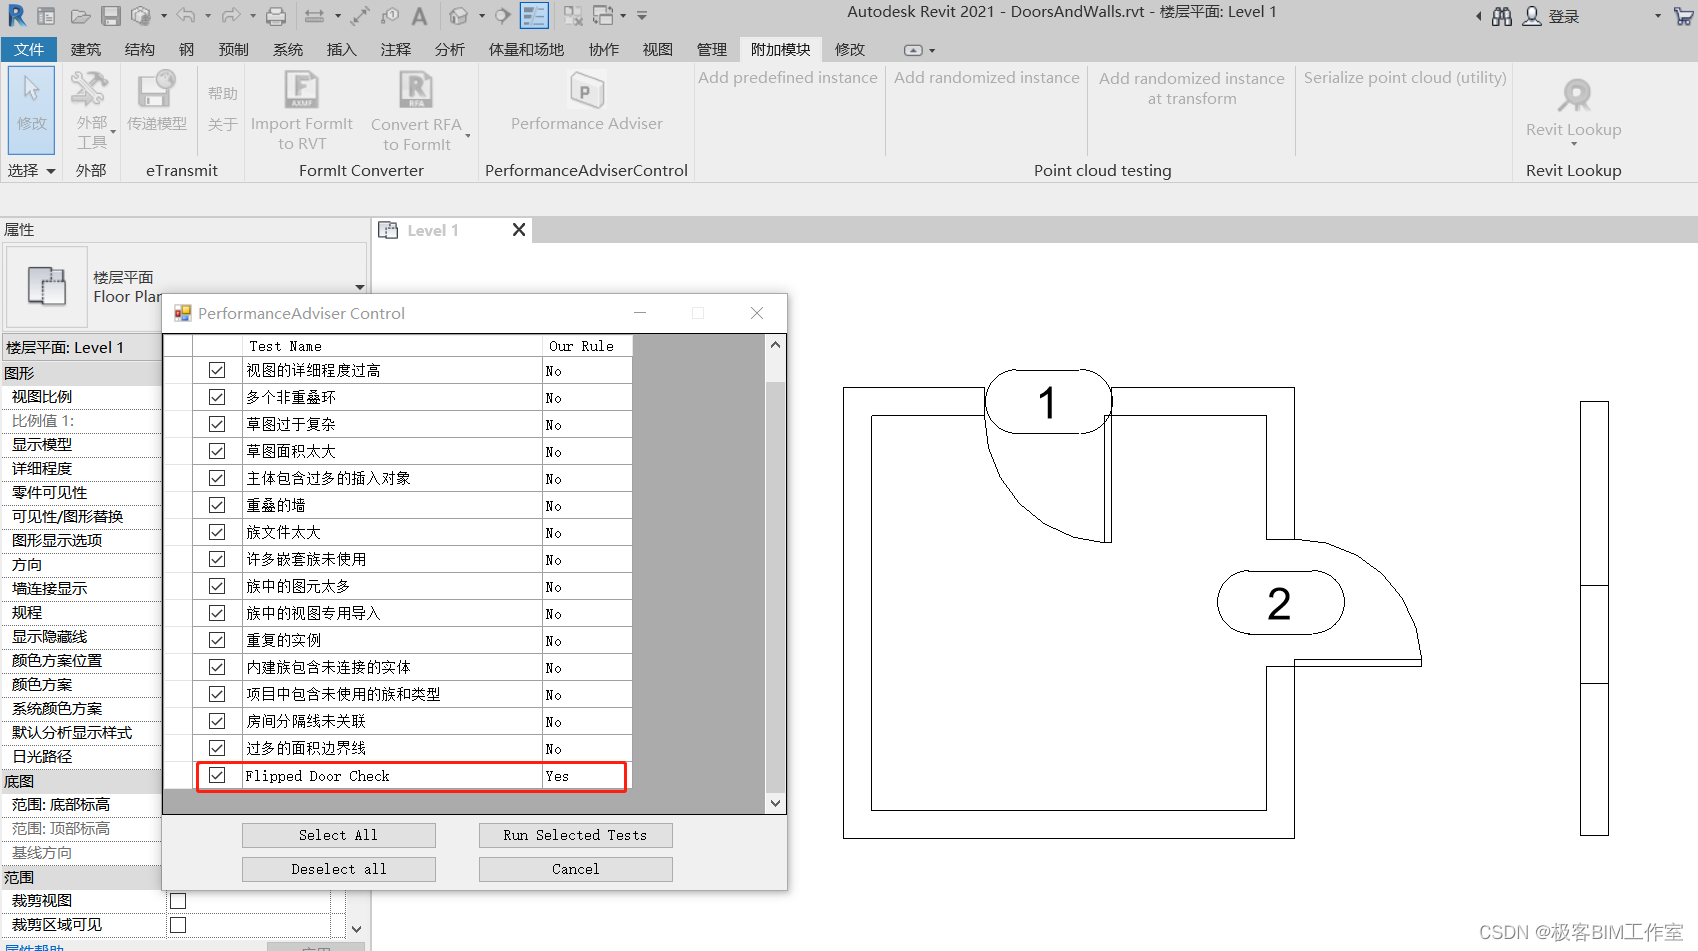1698x951 pixels.
Task: Click the Save icon in quick access toolbar
Action: point(111,14)
